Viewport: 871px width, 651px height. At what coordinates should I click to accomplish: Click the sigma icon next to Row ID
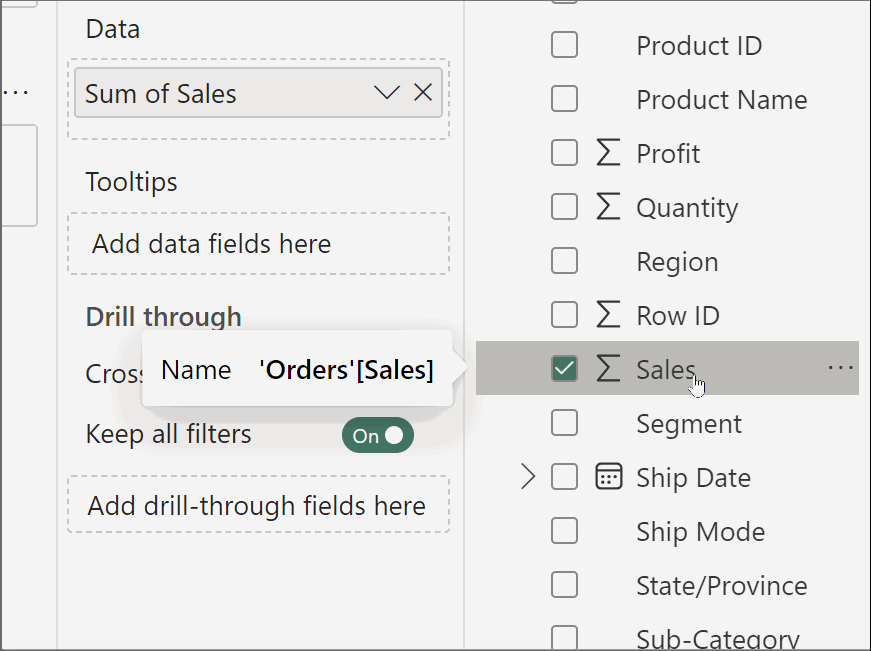click(x=607, y=315)
